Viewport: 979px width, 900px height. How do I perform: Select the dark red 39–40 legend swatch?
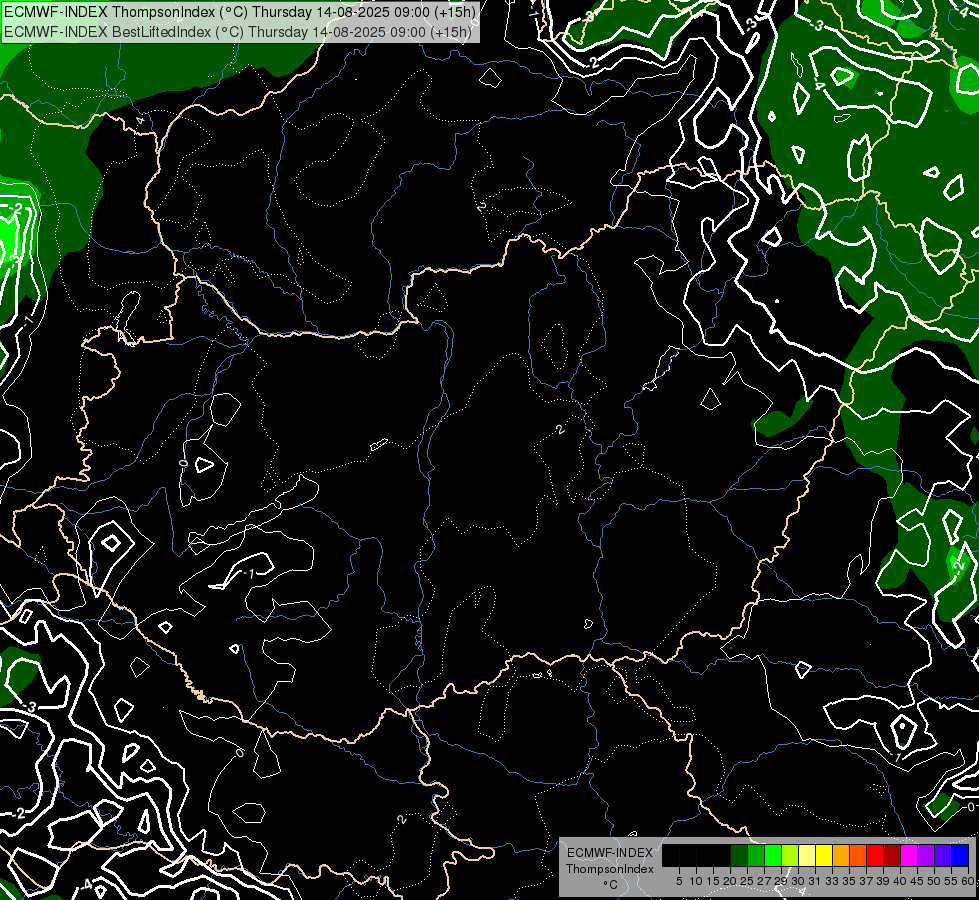[x=892, y=855]
